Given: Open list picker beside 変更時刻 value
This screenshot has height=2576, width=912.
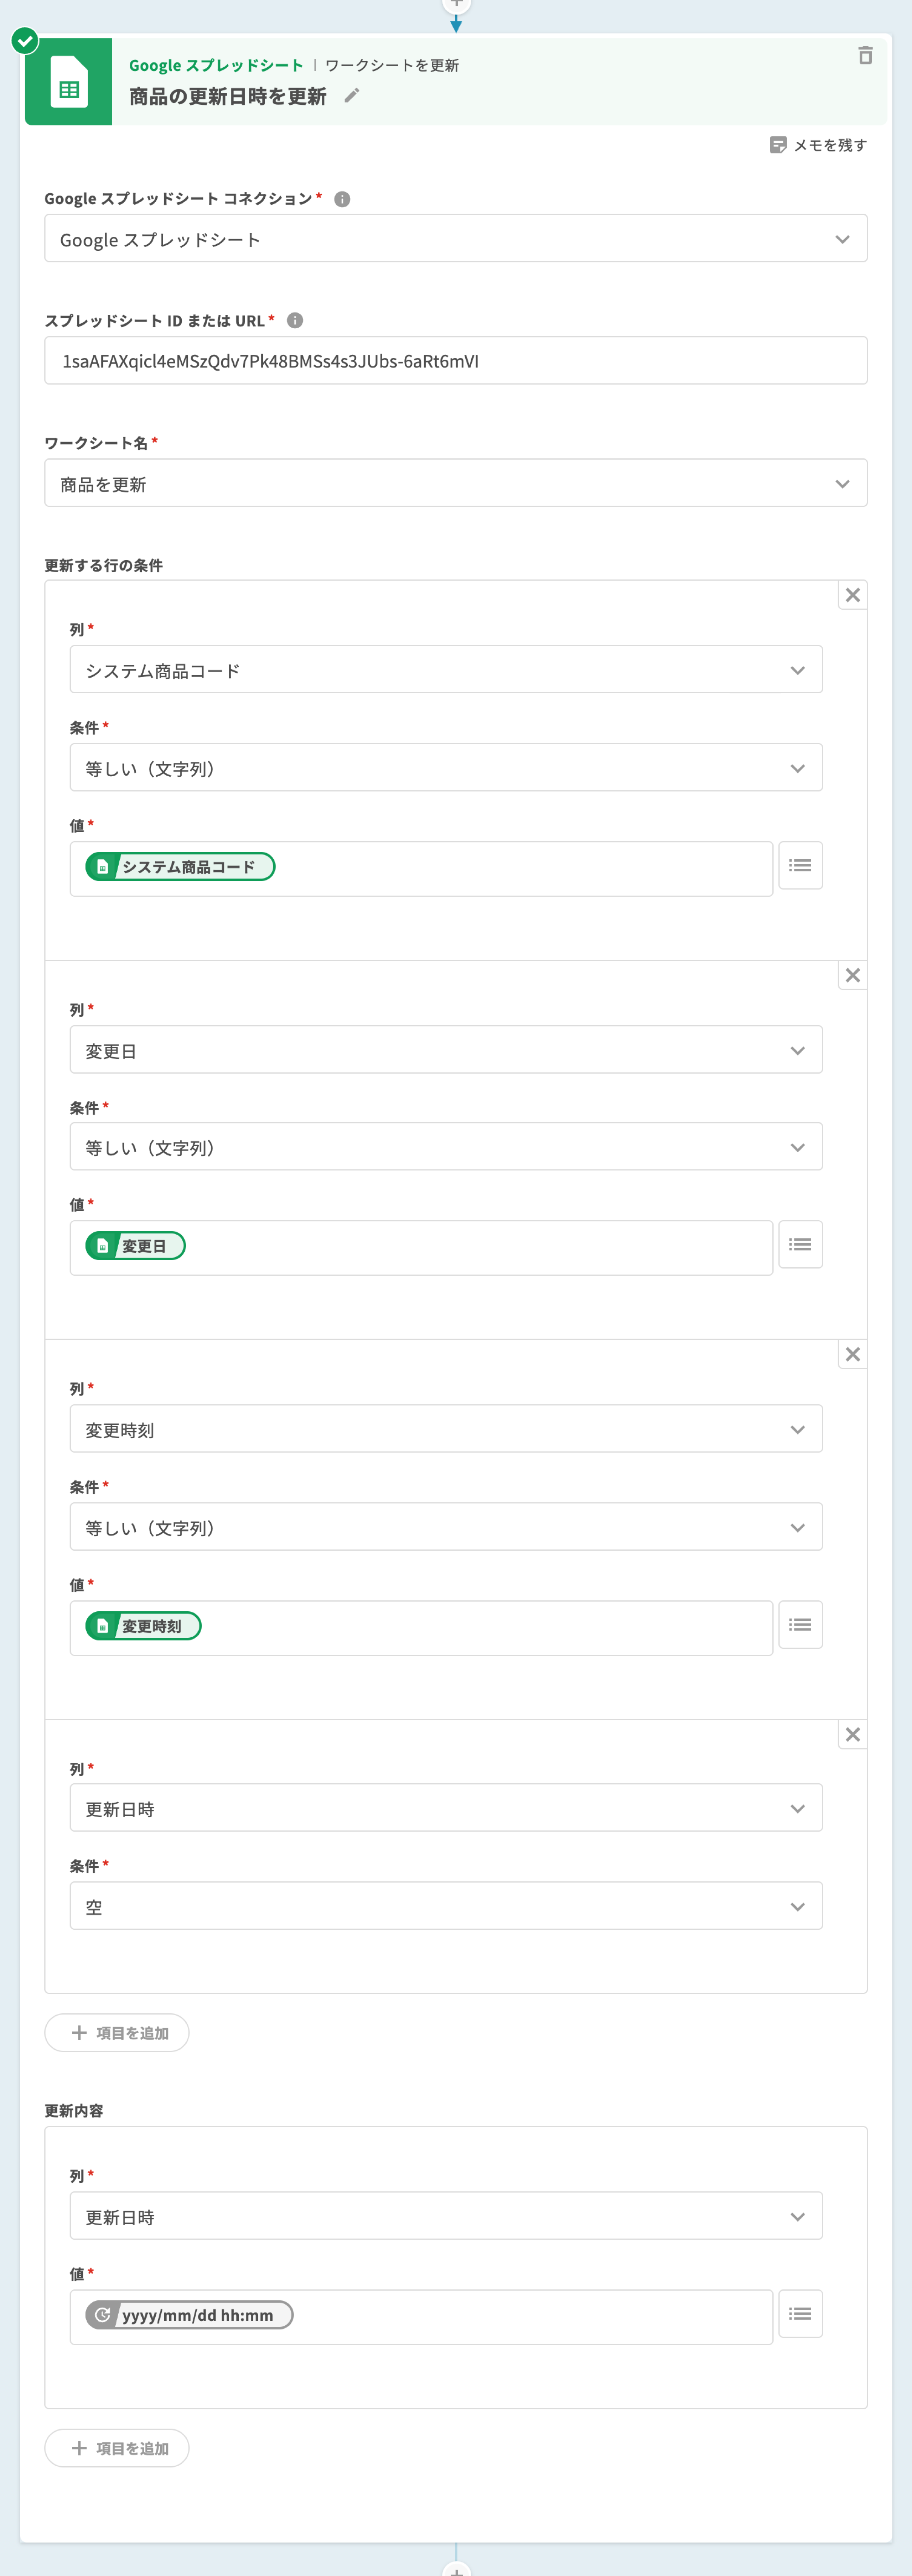Looking at the screenshot, I should pyautogui.click(x=800, y=1625).
